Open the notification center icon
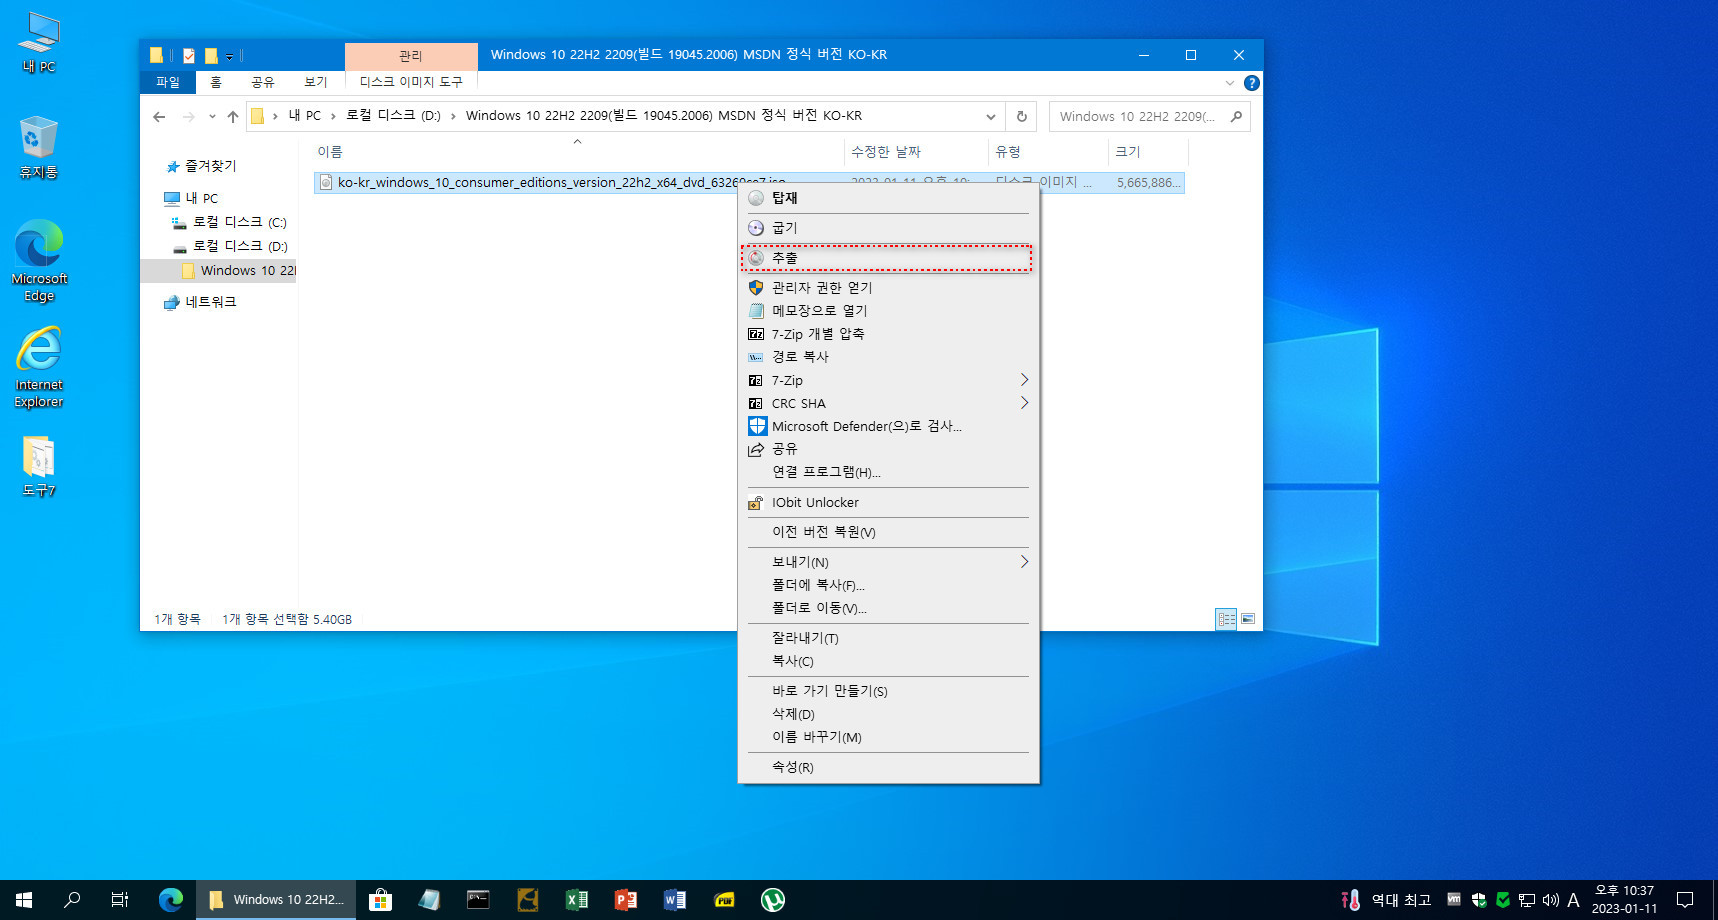 [x=1685, y=900]
